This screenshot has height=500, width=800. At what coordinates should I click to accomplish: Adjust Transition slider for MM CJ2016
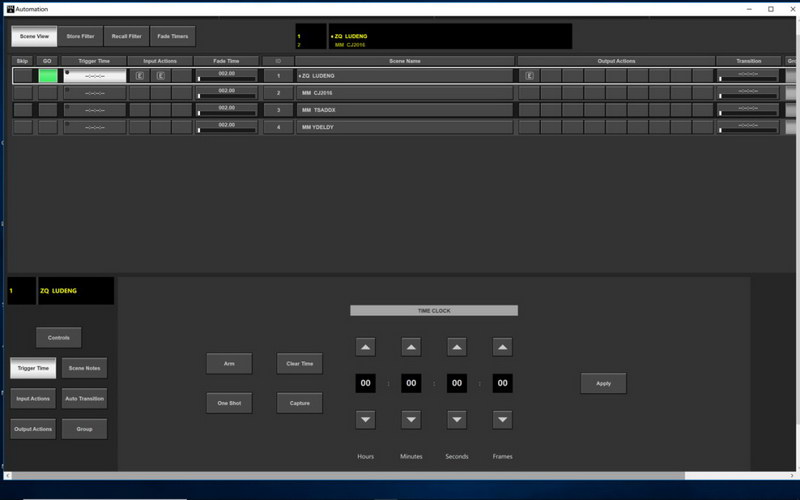[x=748, y=96]
